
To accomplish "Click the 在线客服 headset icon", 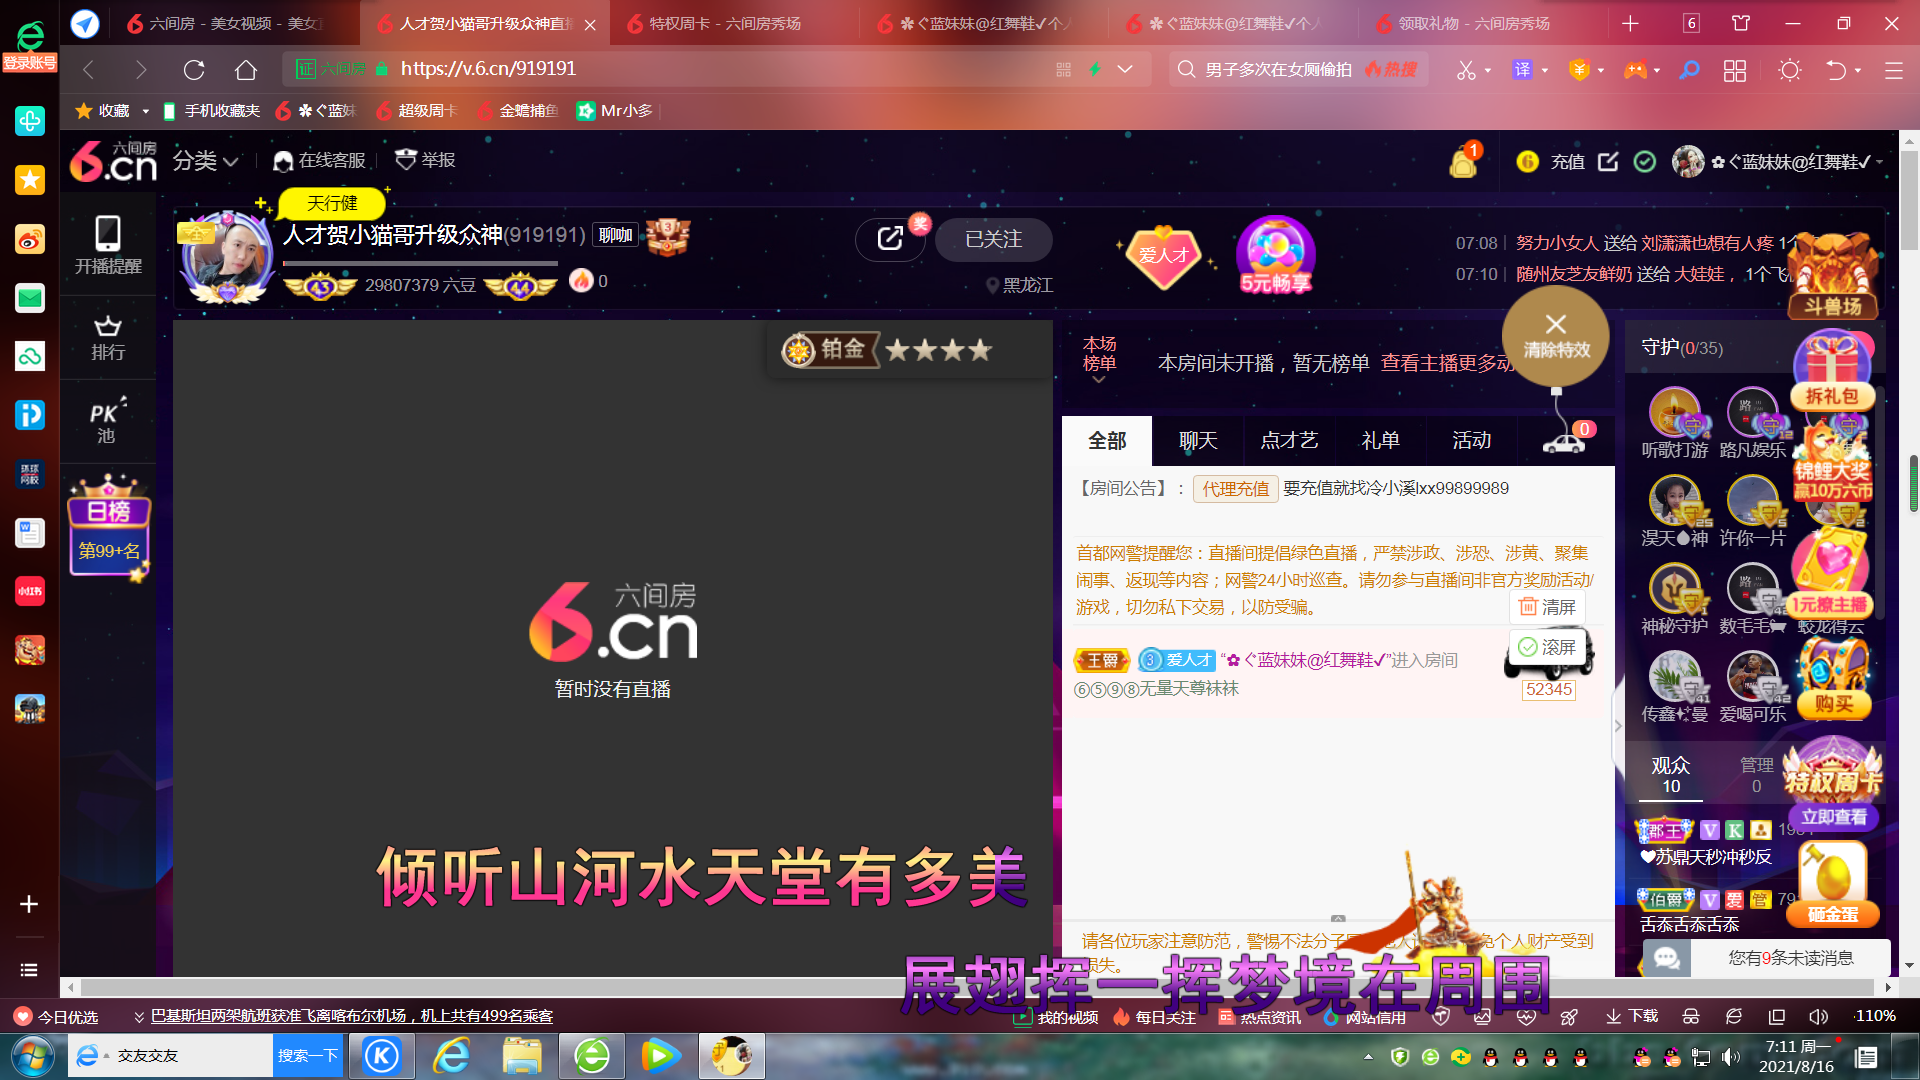I will pyautogui.click(x=283, y=161).
